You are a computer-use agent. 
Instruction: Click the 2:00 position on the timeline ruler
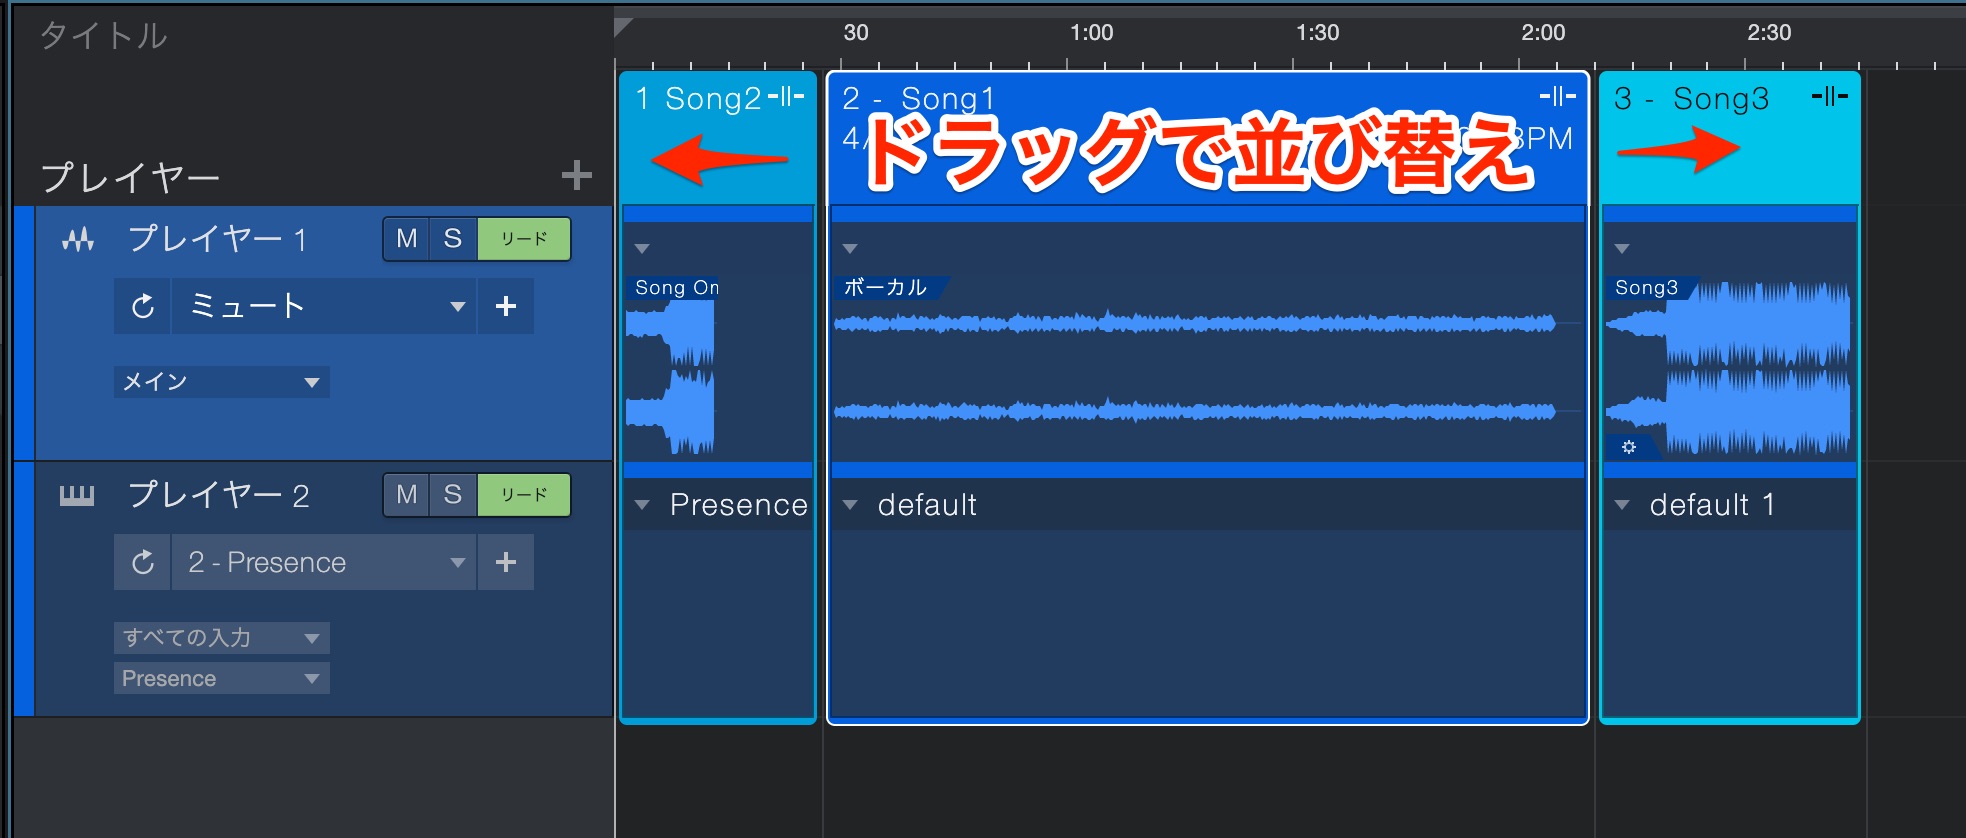pos(1543,33)
